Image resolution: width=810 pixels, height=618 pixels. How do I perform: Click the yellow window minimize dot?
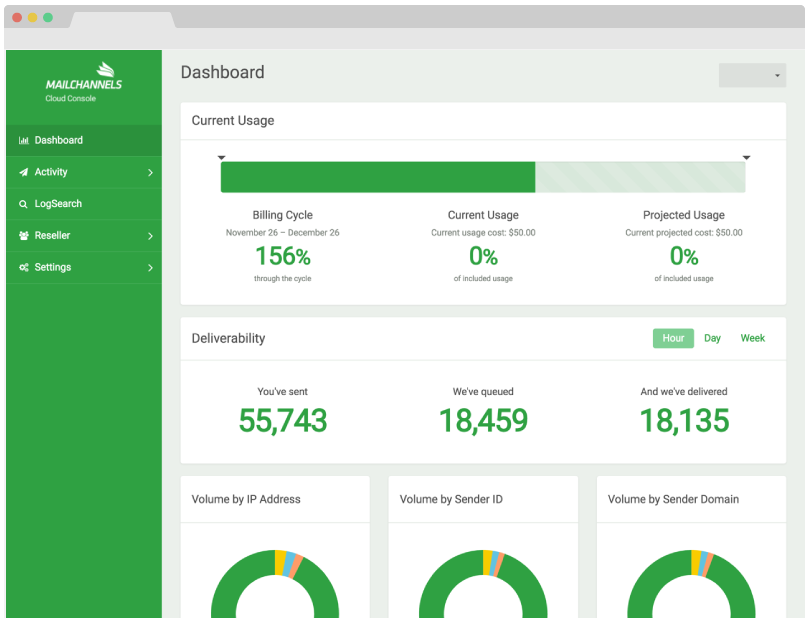point(33,18)
